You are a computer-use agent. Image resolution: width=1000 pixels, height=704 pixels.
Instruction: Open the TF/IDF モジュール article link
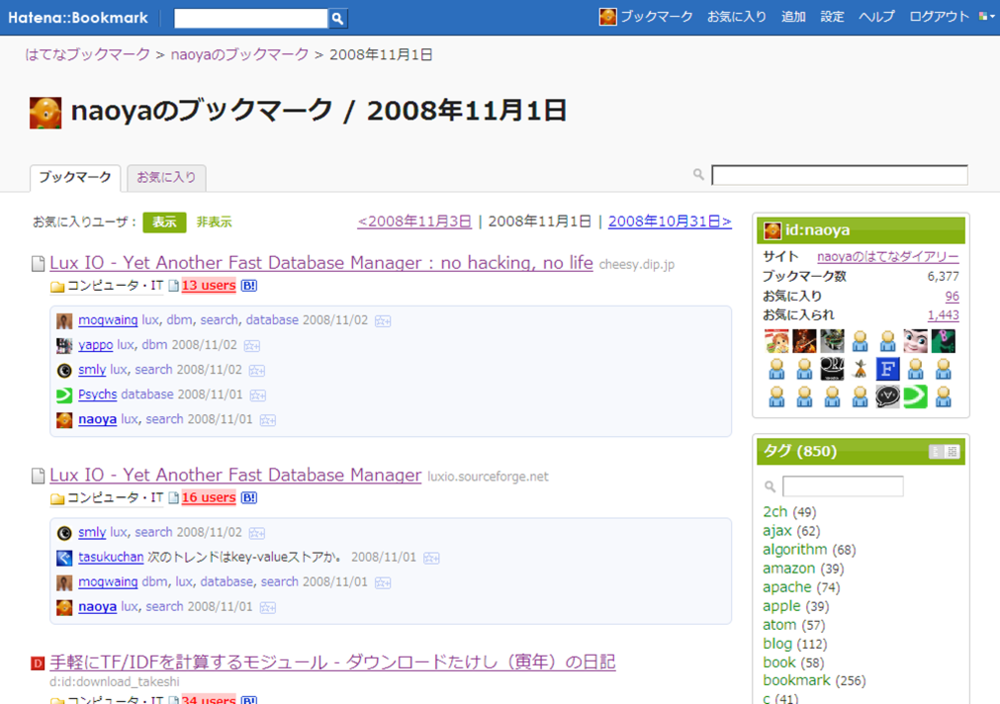point(332,662)
